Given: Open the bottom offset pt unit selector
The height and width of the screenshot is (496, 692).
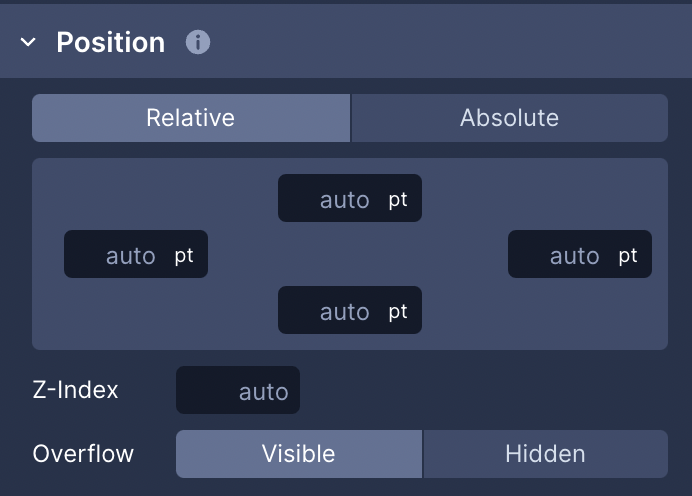Looking at the screenshot, I should click(398, 312).
